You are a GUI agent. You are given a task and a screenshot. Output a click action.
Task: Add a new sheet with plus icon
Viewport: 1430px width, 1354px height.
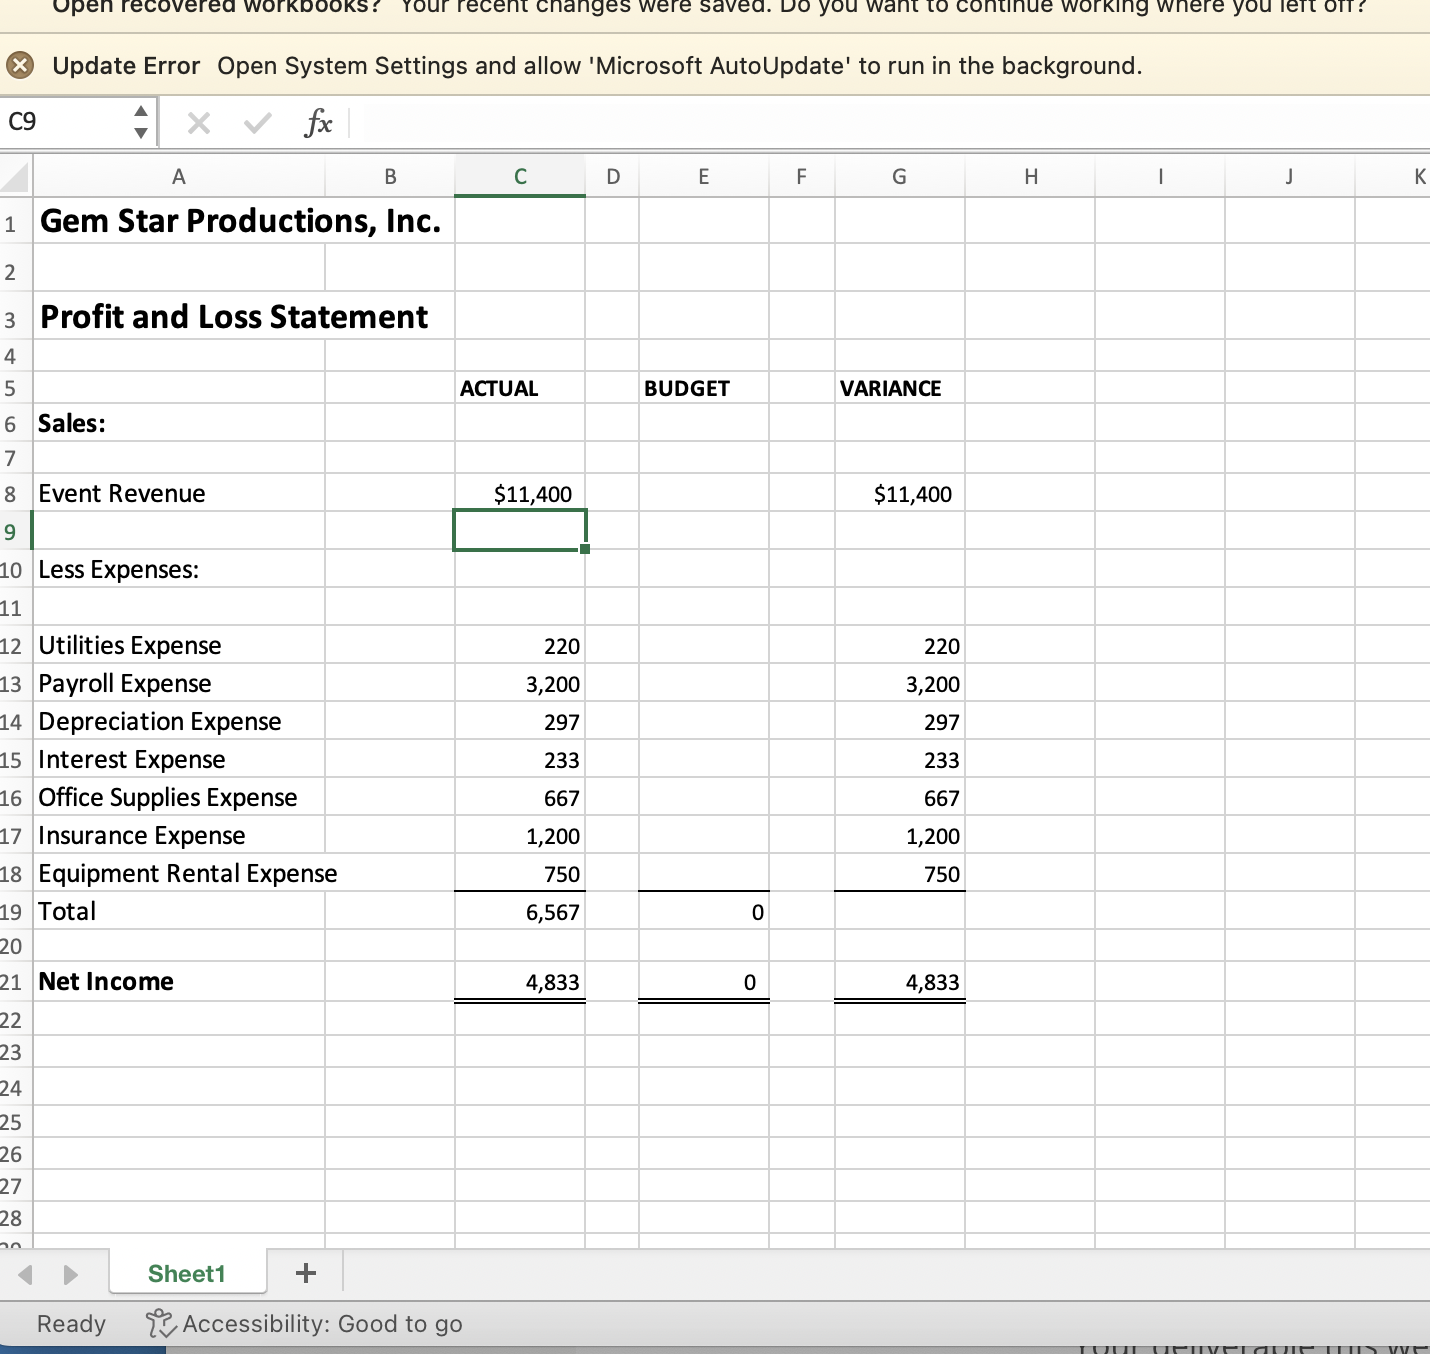[x=306, y=1273]
